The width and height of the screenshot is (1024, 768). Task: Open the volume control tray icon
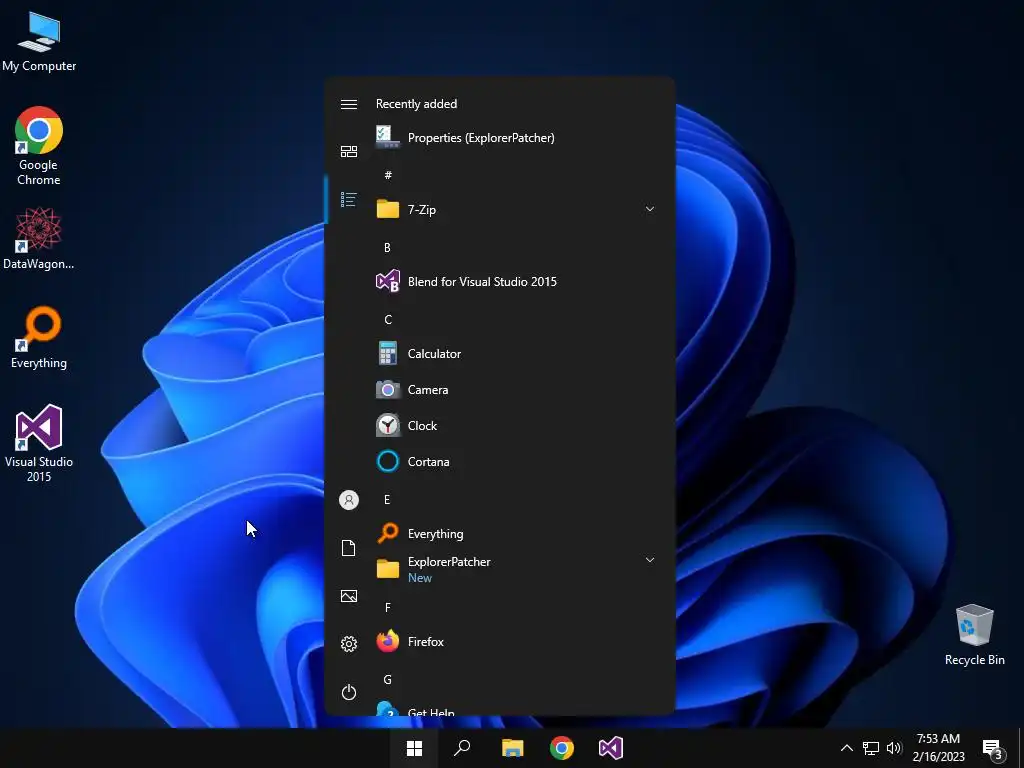(x=894, y=748)
